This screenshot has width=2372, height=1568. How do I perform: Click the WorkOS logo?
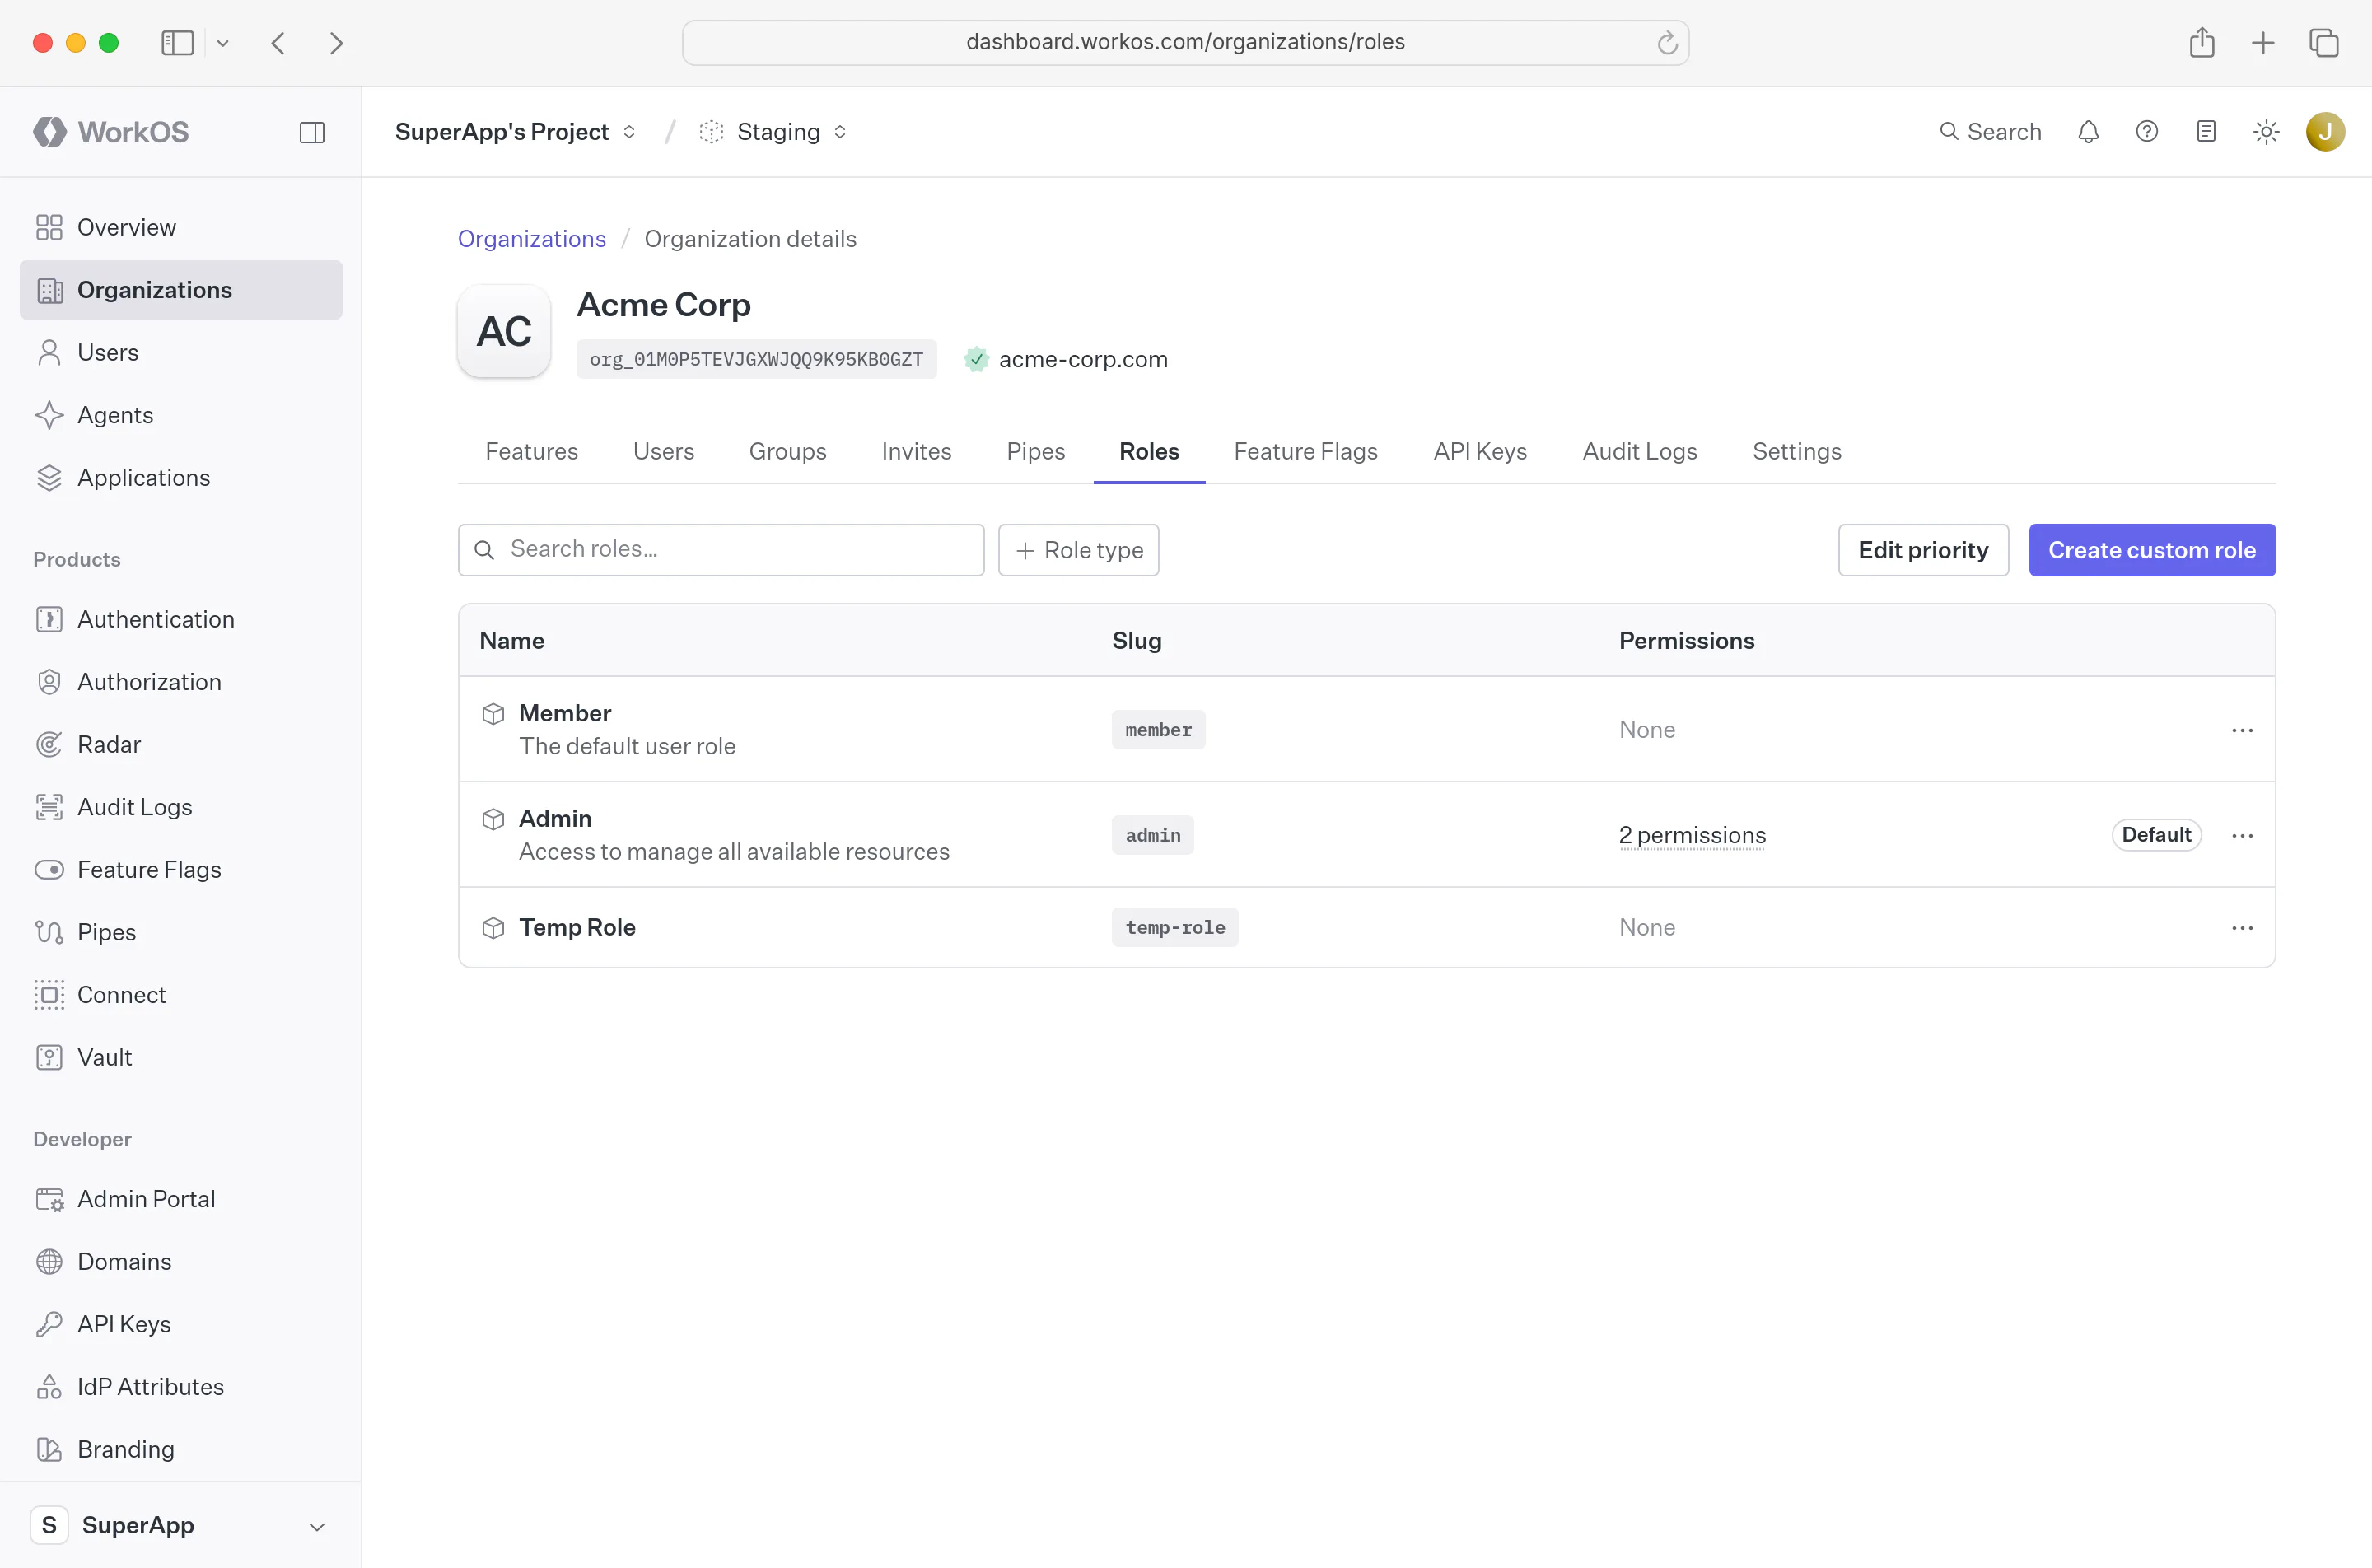111,132
